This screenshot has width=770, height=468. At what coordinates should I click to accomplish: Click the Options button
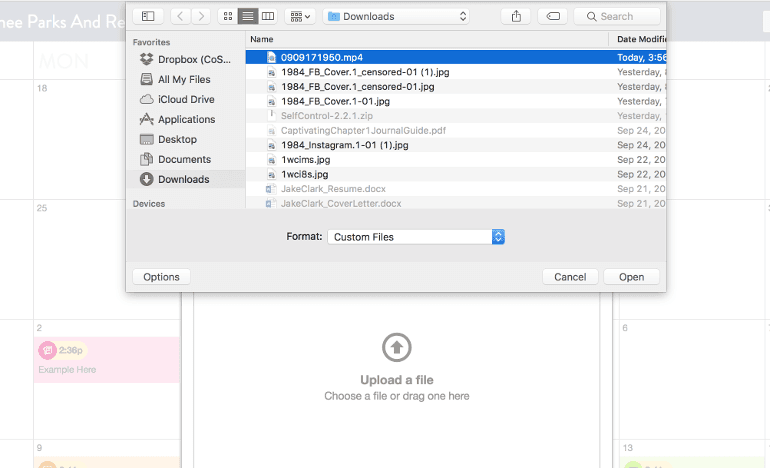[x=161, y=277]
